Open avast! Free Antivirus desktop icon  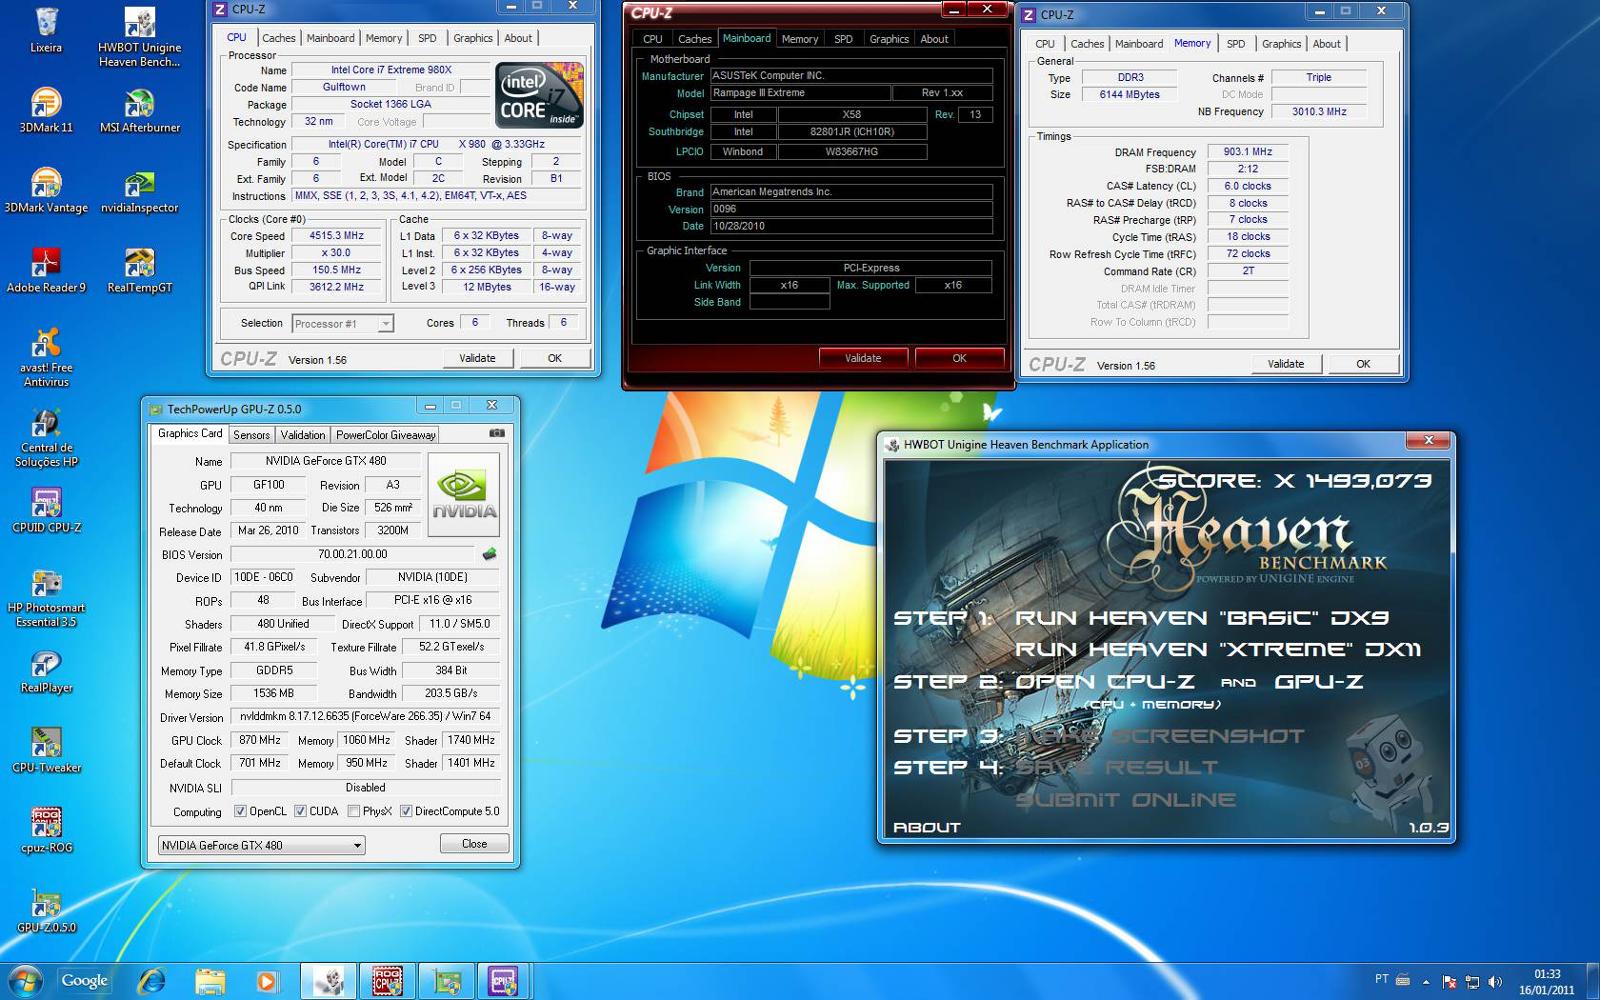coord(46,357)
